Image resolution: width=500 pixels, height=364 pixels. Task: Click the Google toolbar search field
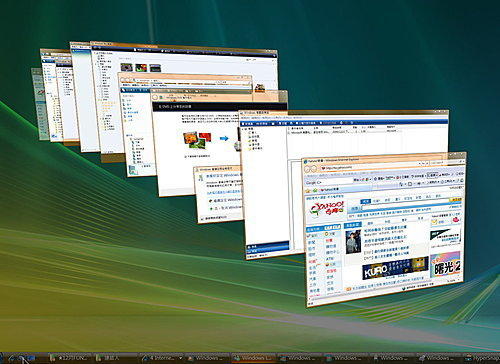click(334, 182)
